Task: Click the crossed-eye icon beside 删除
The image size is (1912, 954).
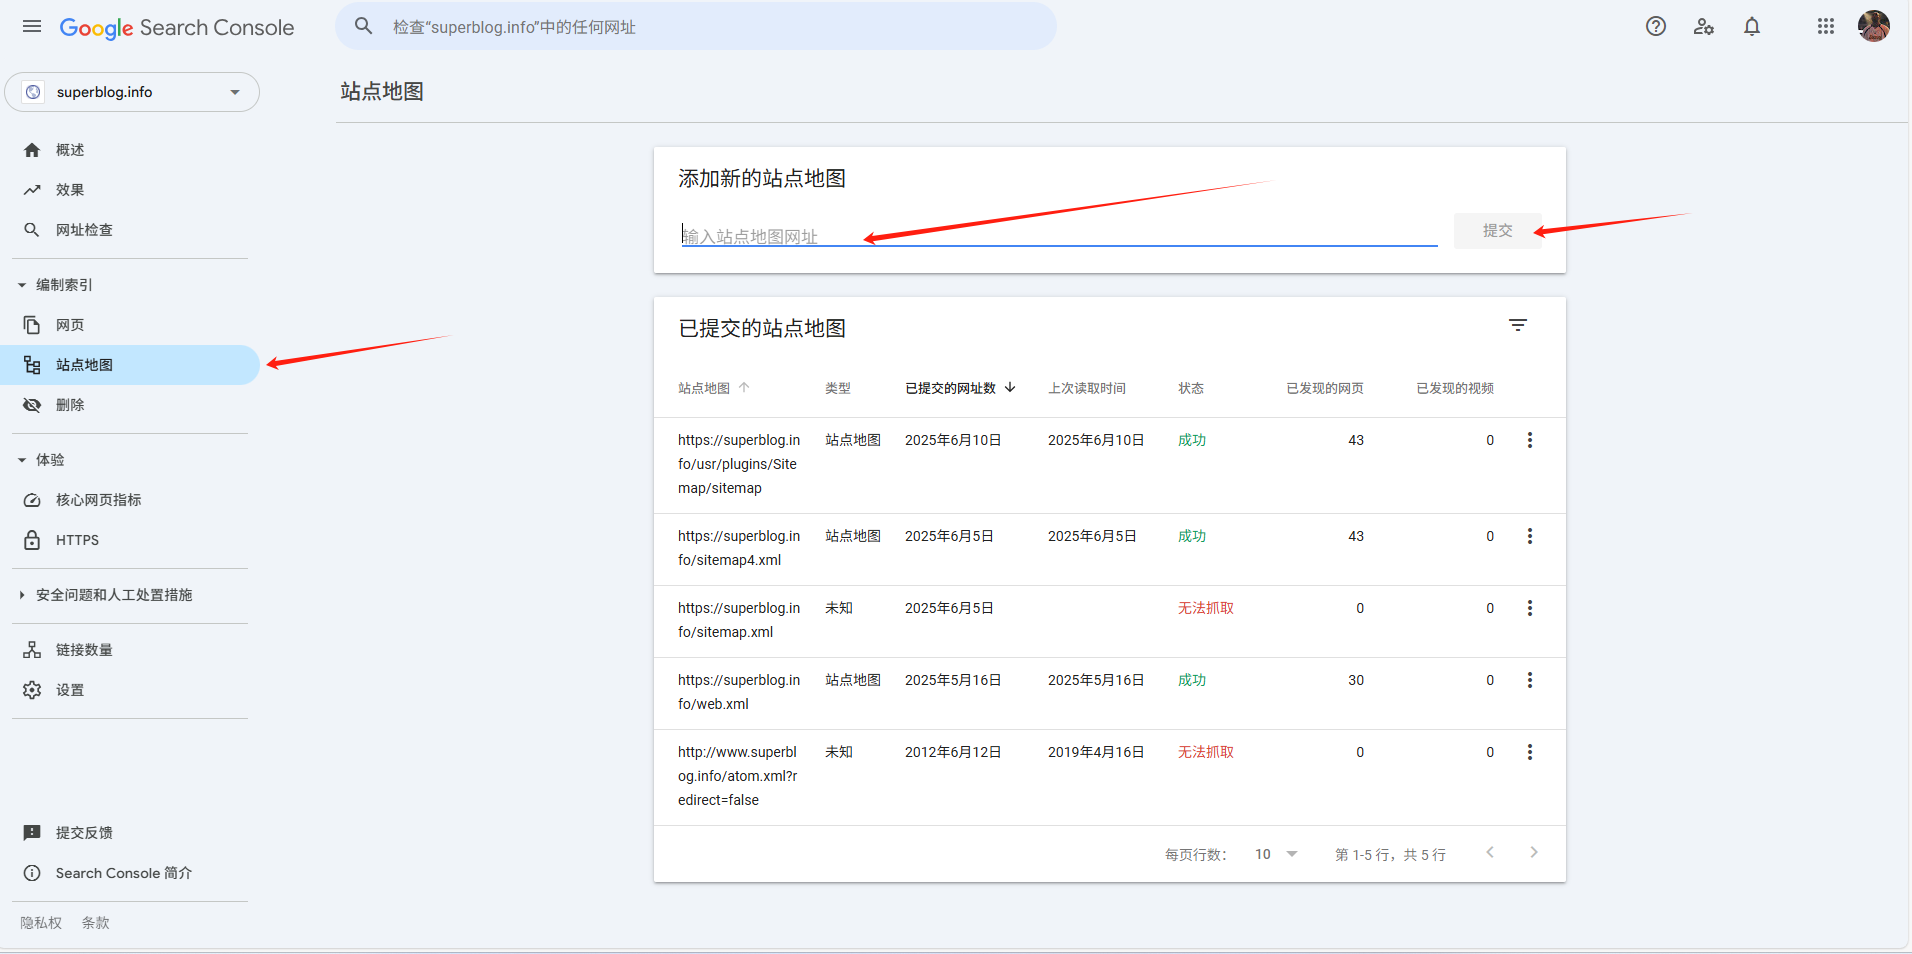Action: [32, 405]
